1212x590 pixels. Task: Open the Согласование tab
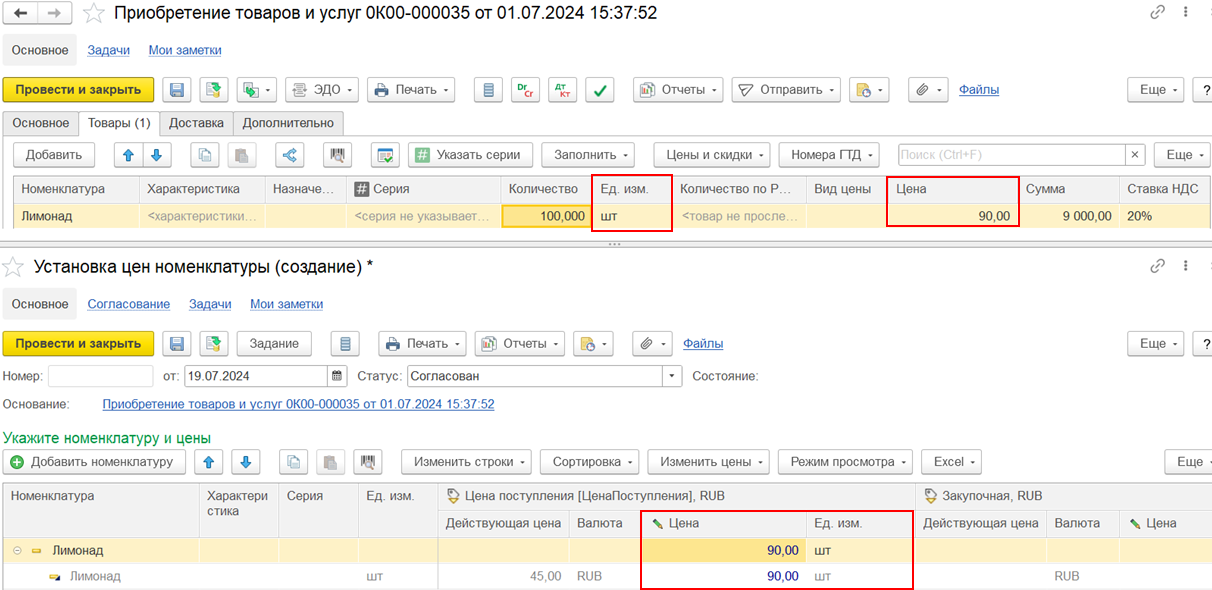pos(128,304)
